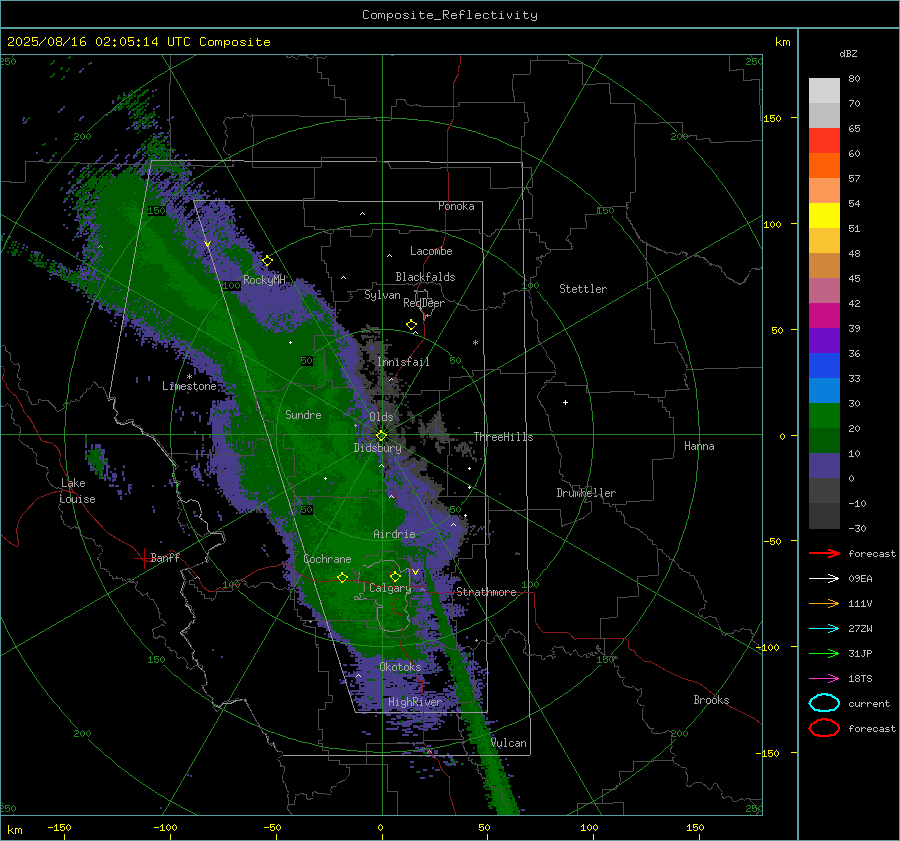Select the magenta 39-42 dBZ swatch
Screen dimensions: 900x841
(x=824, y=316)
